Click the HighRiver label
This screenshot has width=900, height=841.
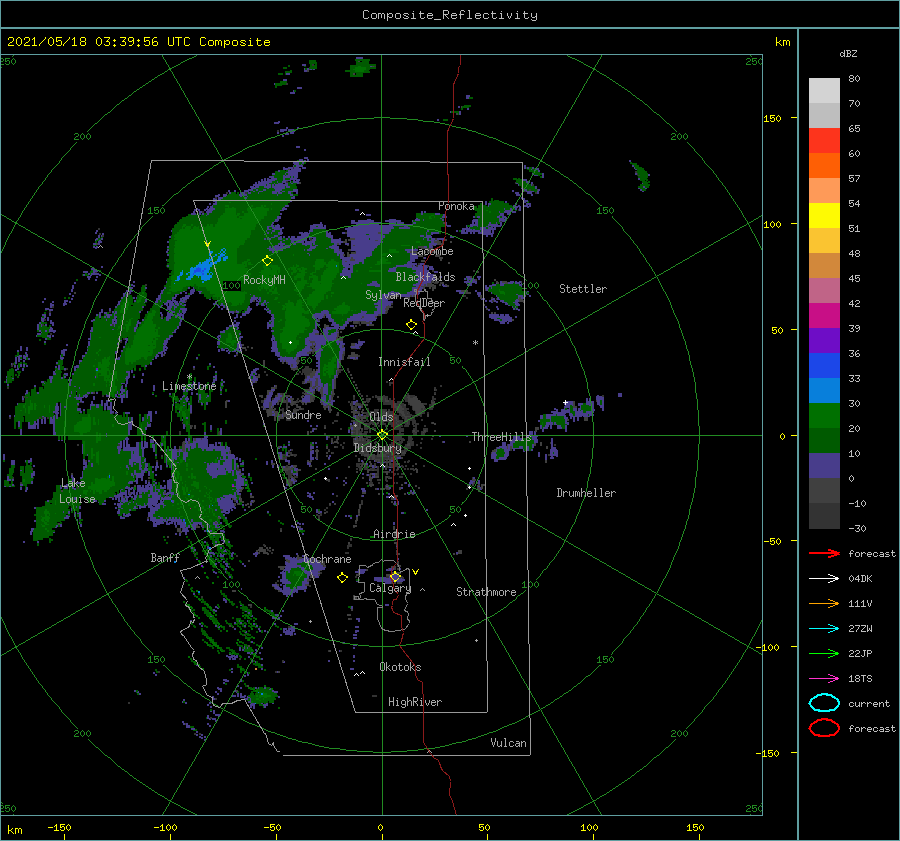(x=415, y=702)
